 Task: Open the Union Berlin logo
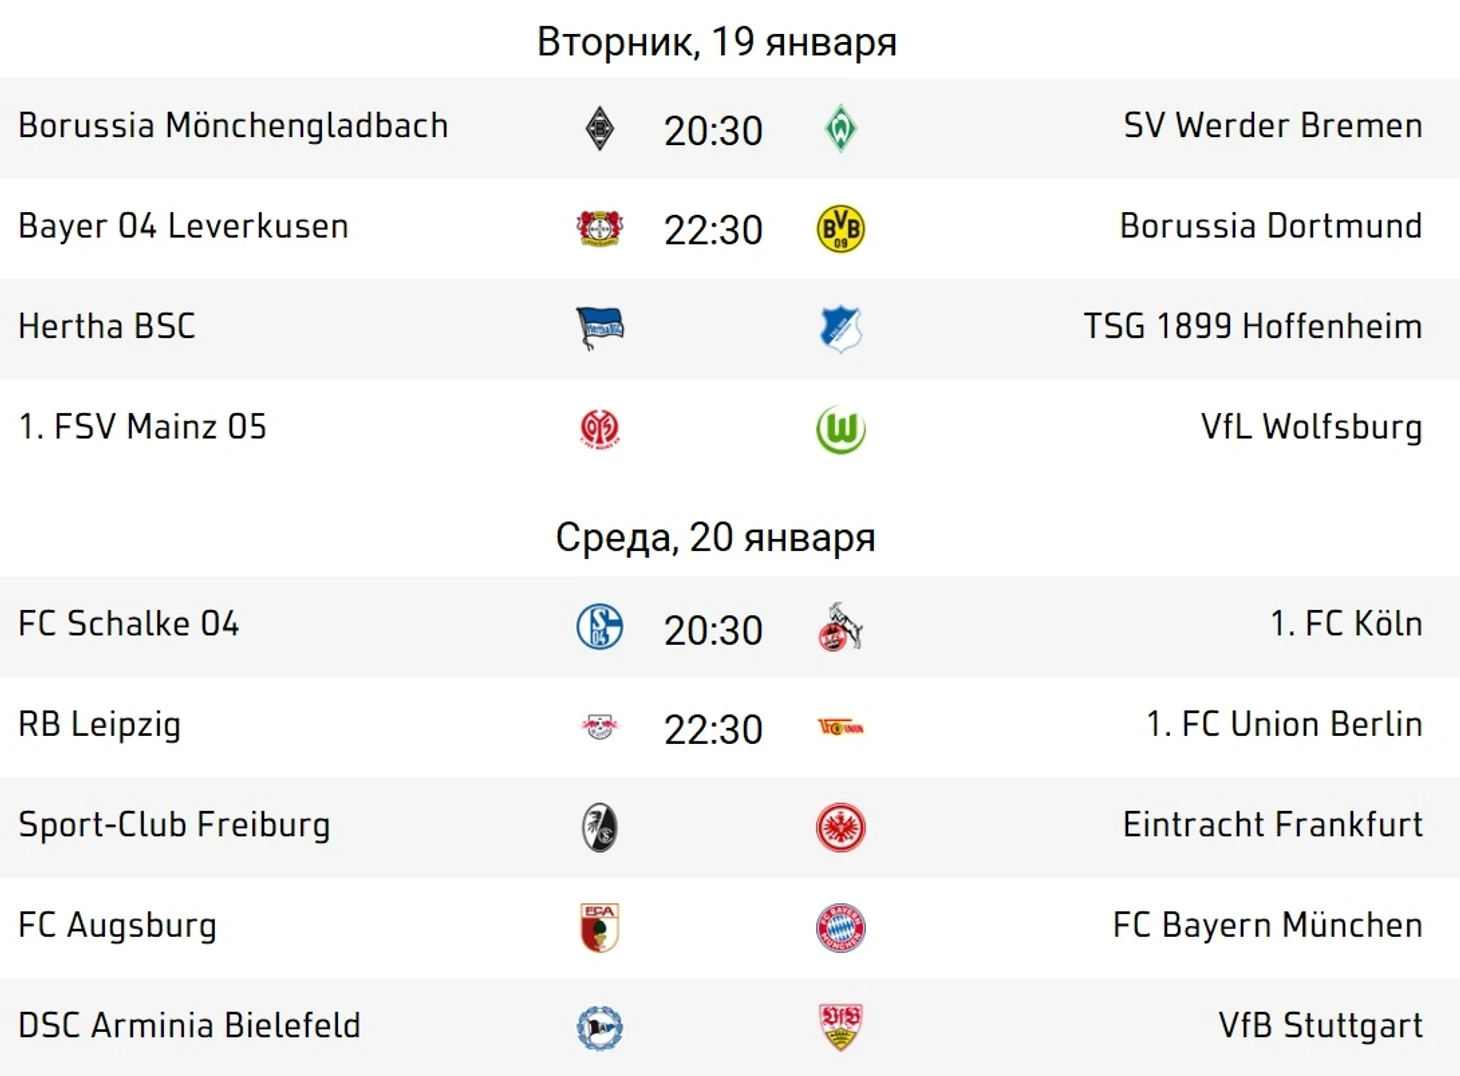pyautogui.click(x=840, y=727)
